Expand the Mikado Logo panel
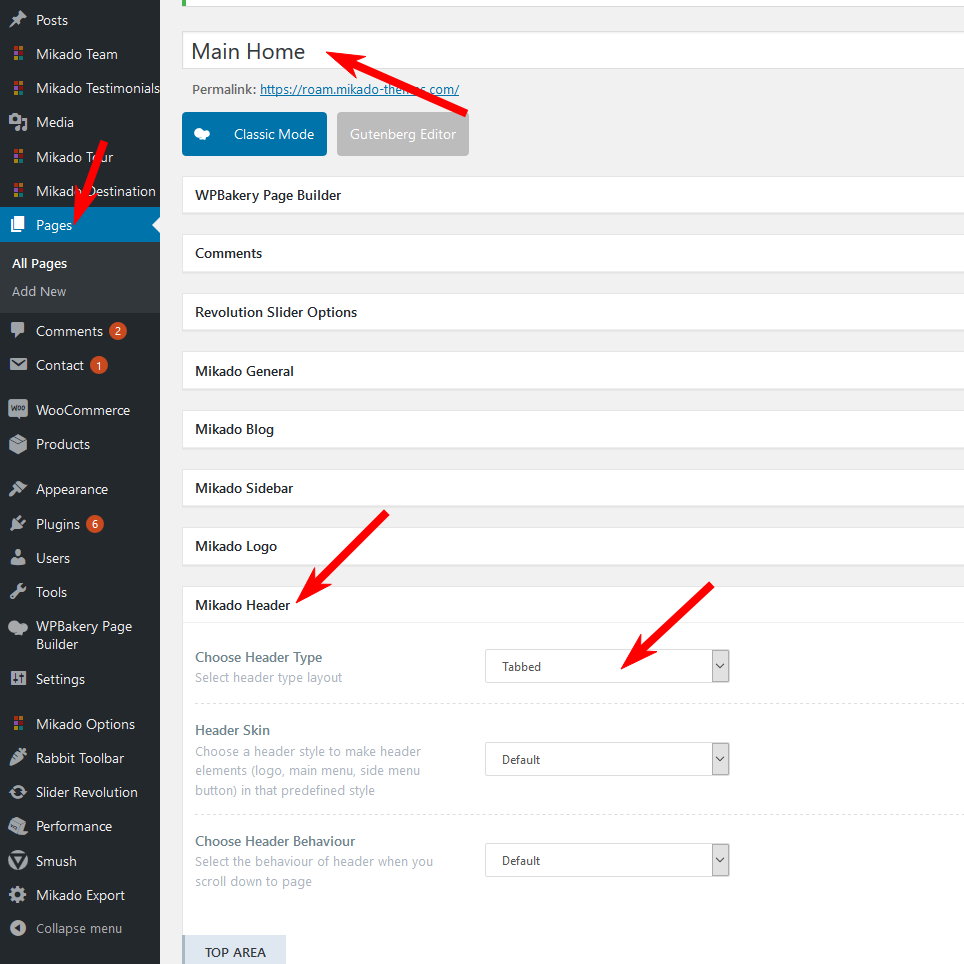This screenshot has height=964, width=964. [x=573, y=547]
